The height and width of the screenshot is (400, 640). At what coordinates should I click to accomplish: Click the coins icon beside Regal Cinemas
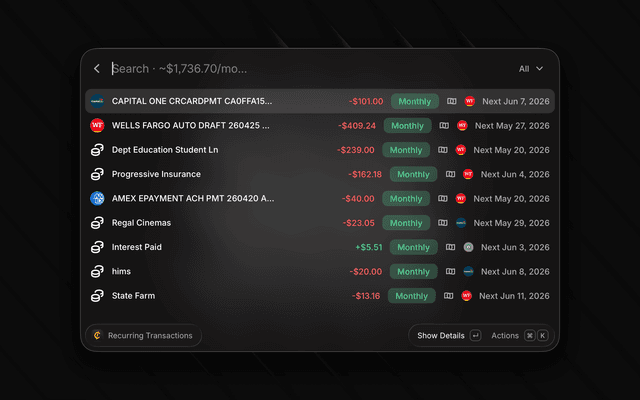[x=97, y=223]
